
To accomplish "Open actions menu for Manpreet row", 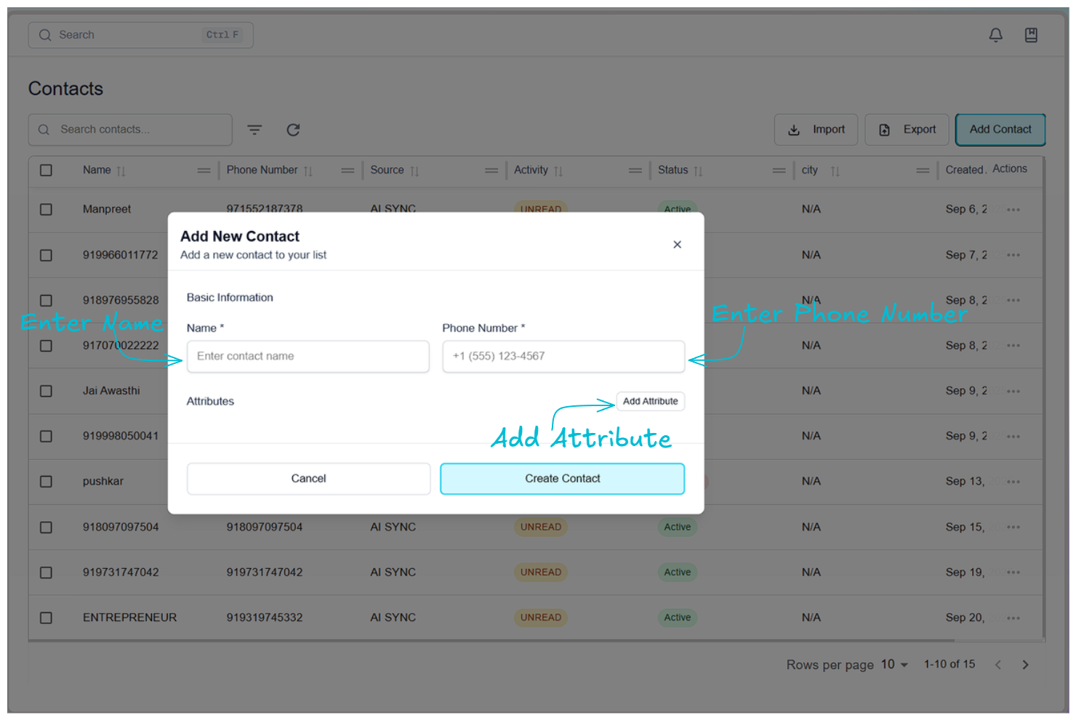I will coord(1013,210).
